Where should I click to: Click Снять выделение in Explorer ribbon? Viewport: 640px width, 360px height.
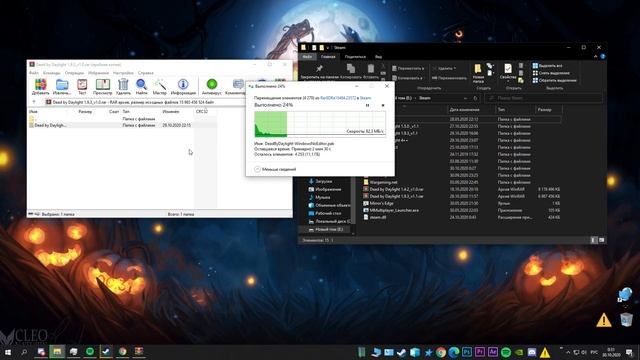(551, 73)
